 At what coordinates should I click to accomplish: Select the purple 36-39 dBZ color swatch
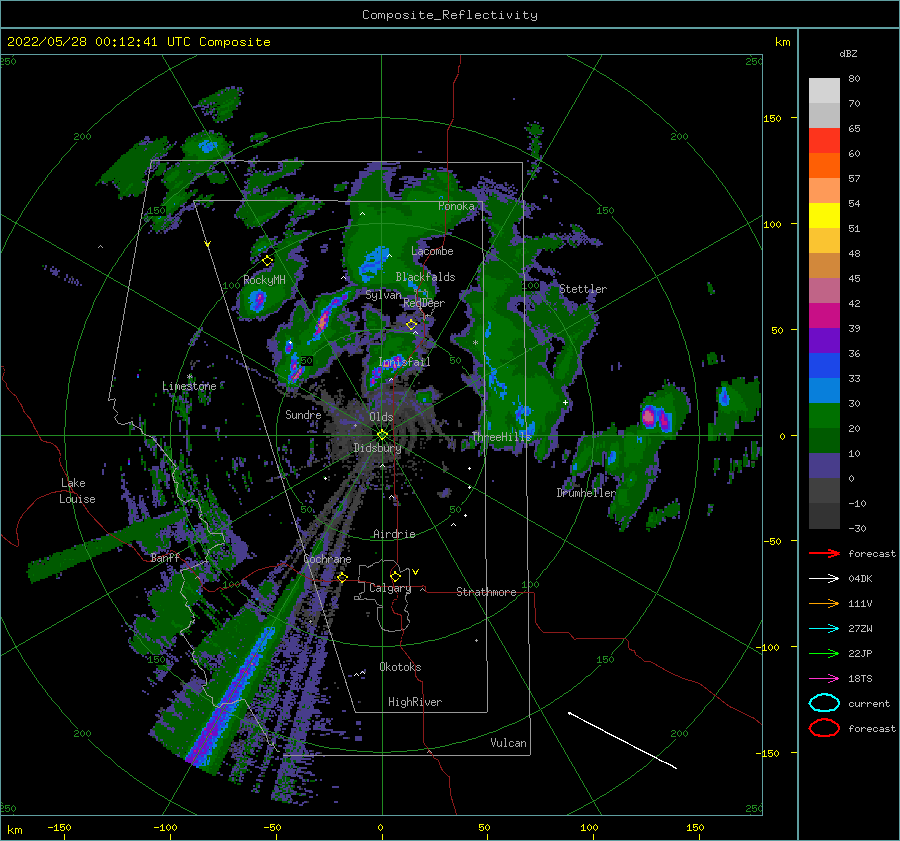tap(824, 341)
